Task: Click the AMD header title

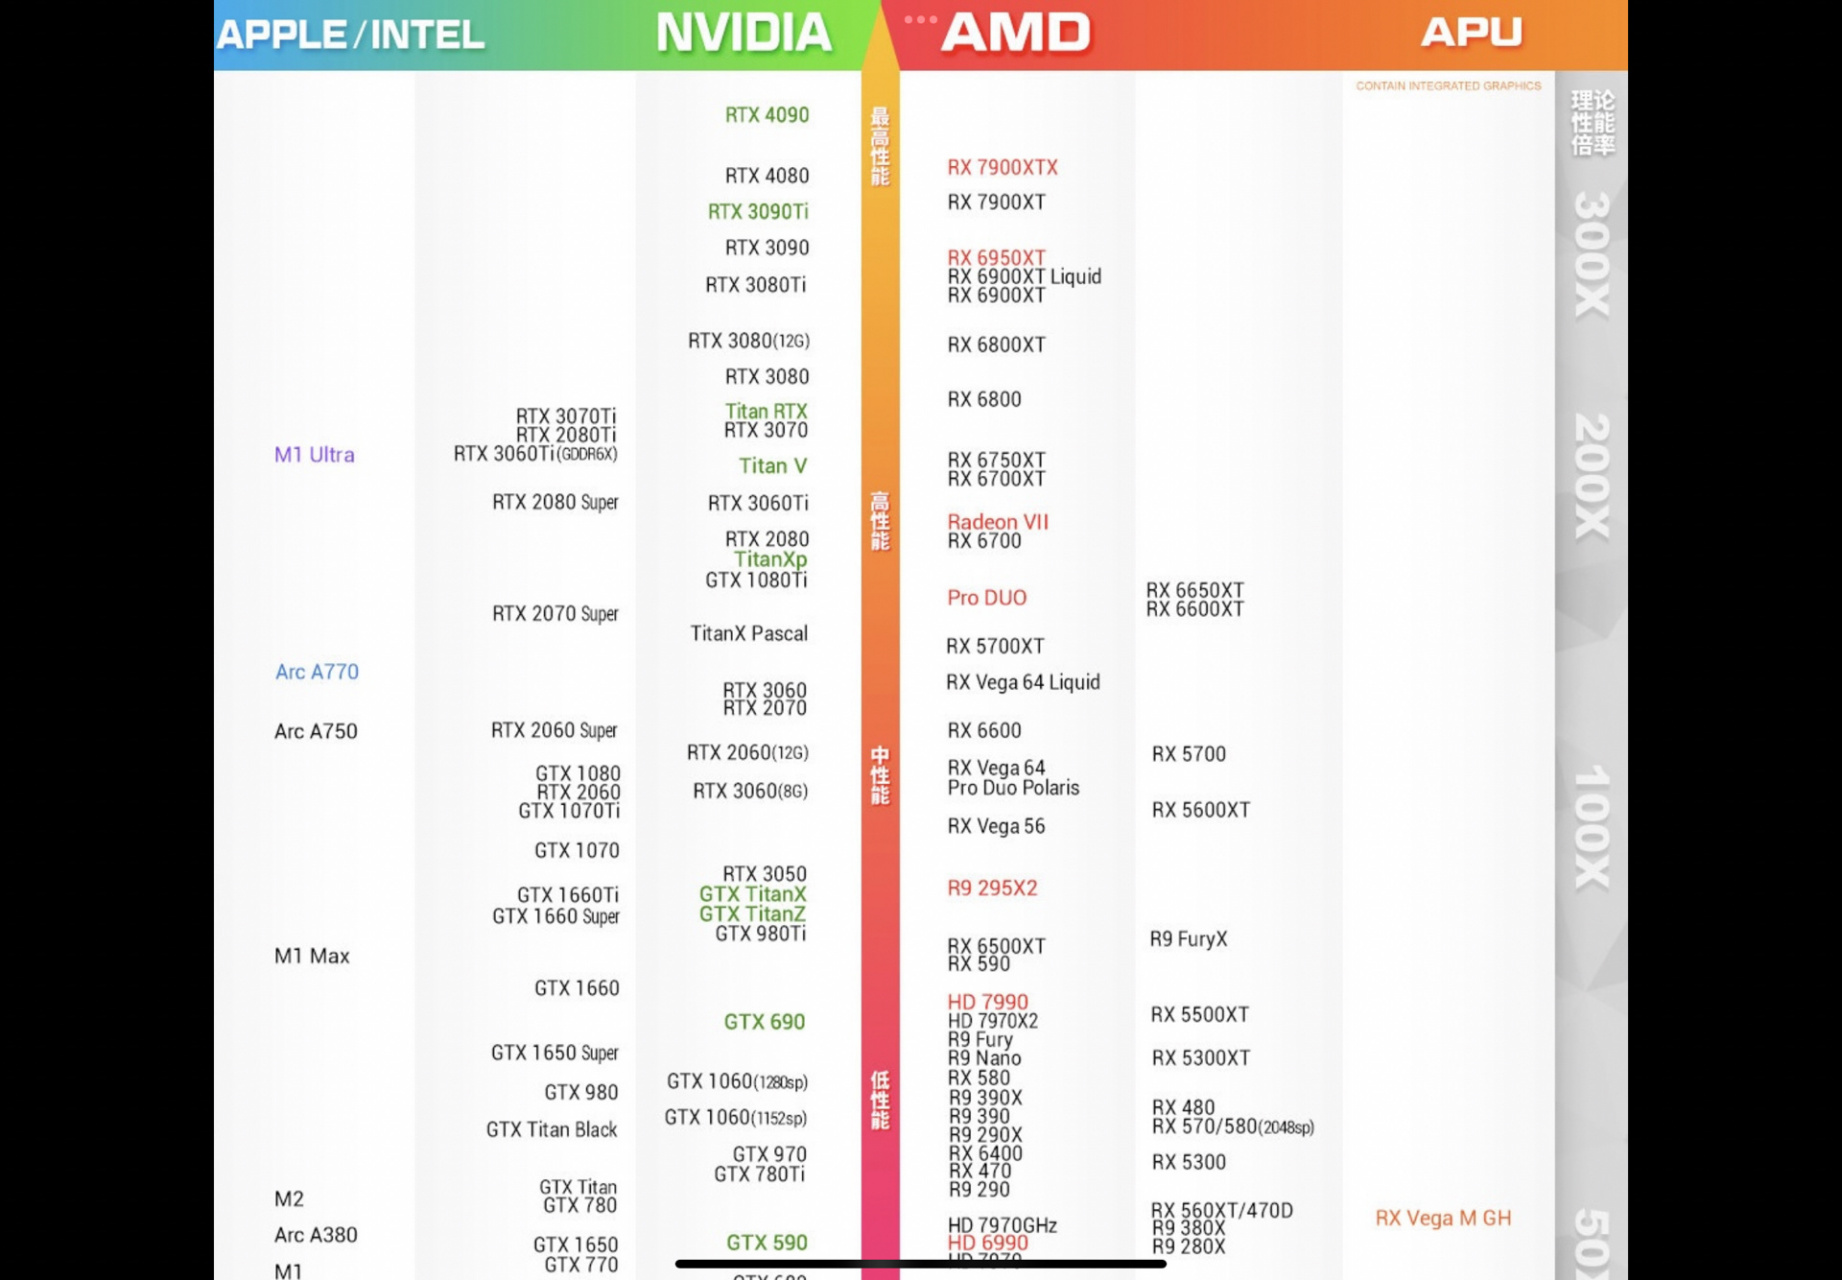Action: point(1015,33)
